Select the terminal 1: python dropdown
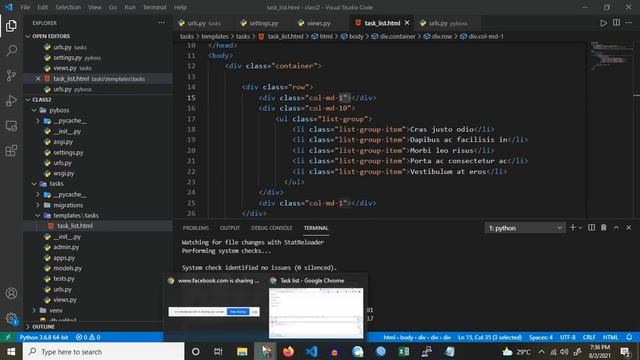 pyautogui.click(x=525, y=228)
